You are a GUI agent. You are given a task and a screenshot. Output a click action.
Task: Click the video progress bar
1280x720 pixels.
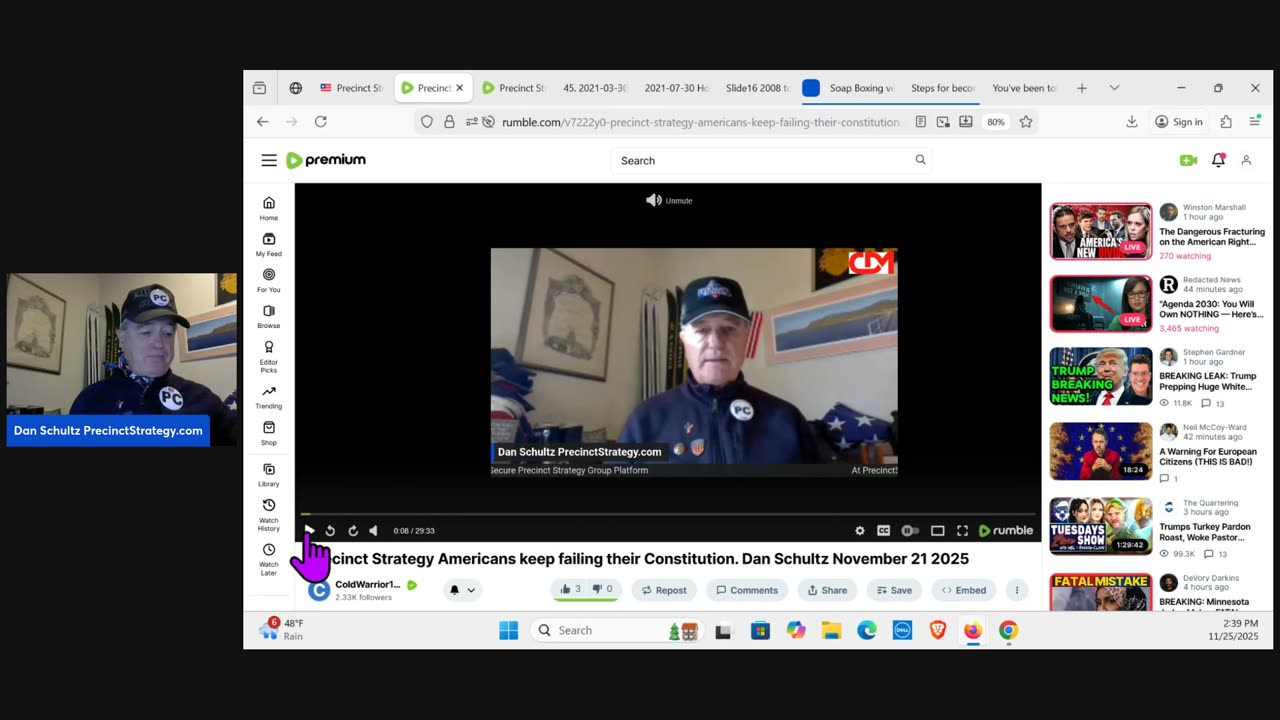[x=668, y=514]
